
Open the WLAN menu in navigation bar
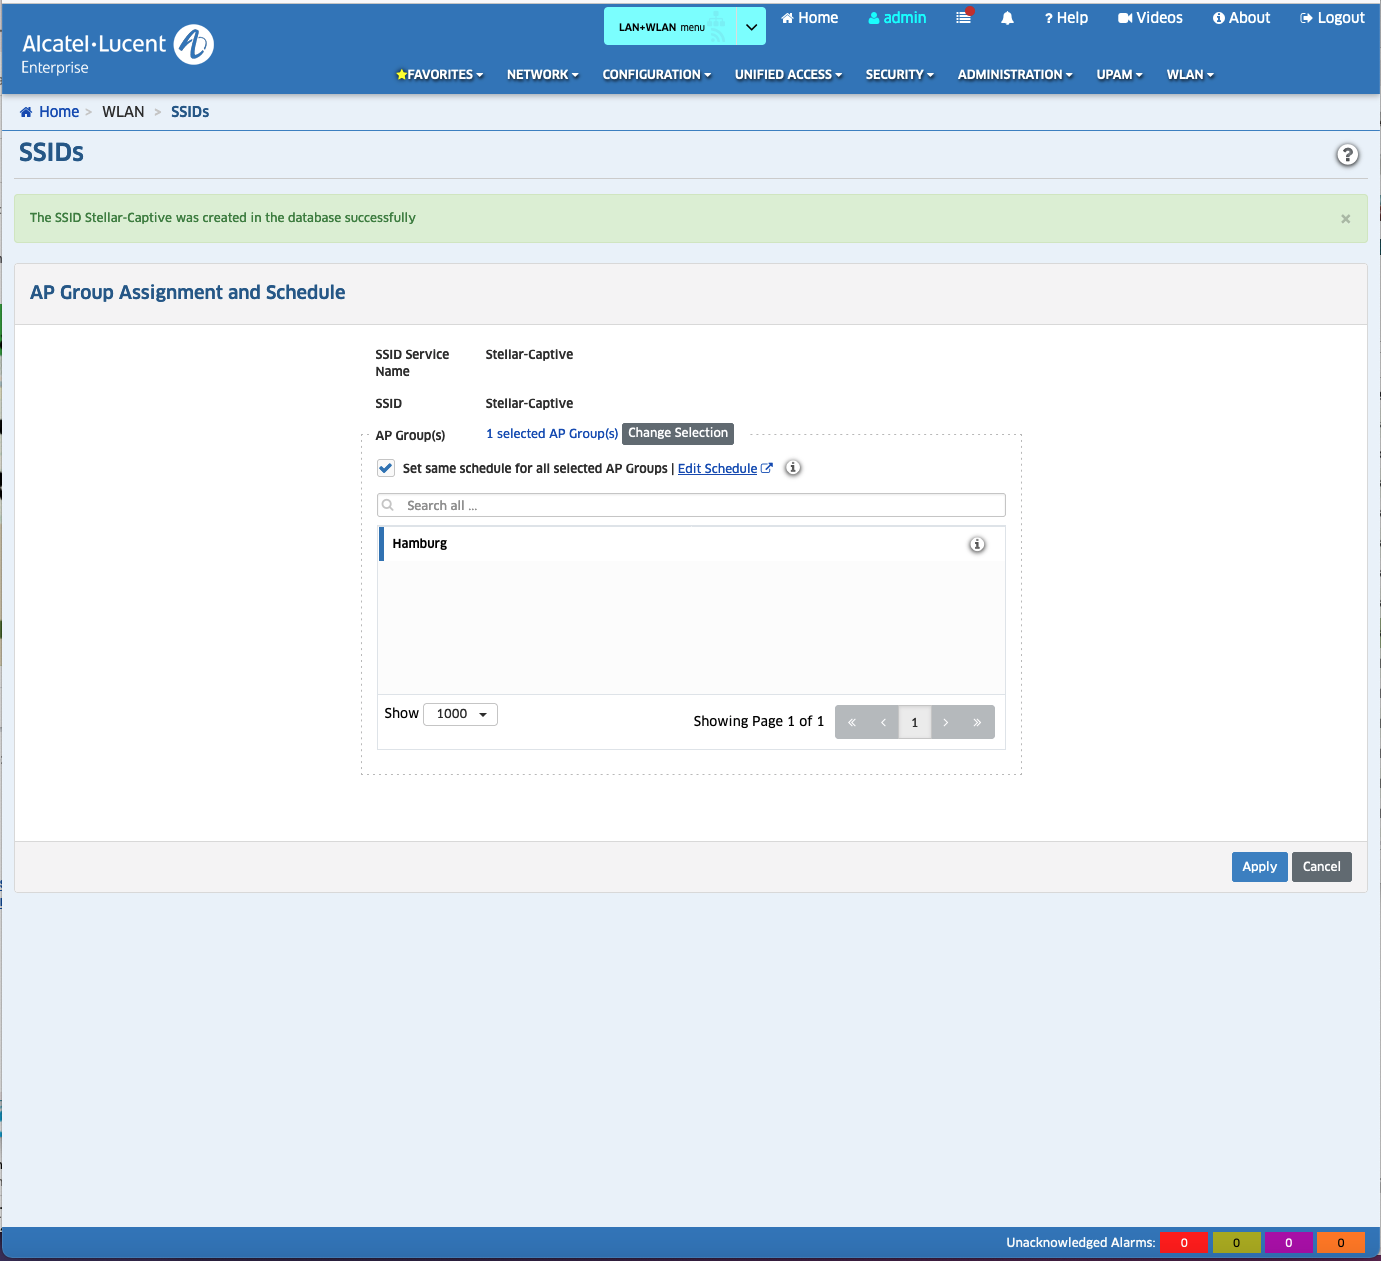(1189, 75)
